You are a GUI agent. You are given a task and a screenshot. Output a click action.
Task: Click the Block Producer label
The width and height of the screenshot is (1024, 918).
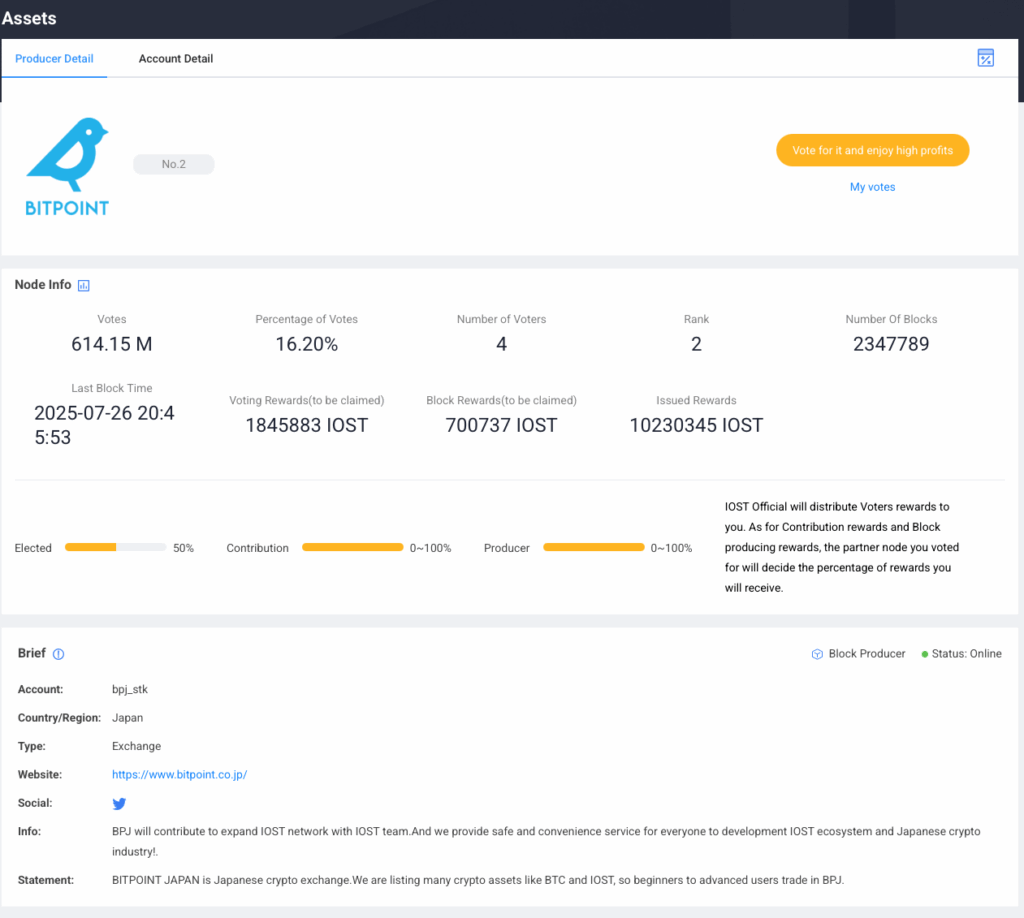[x=867, y=654]
